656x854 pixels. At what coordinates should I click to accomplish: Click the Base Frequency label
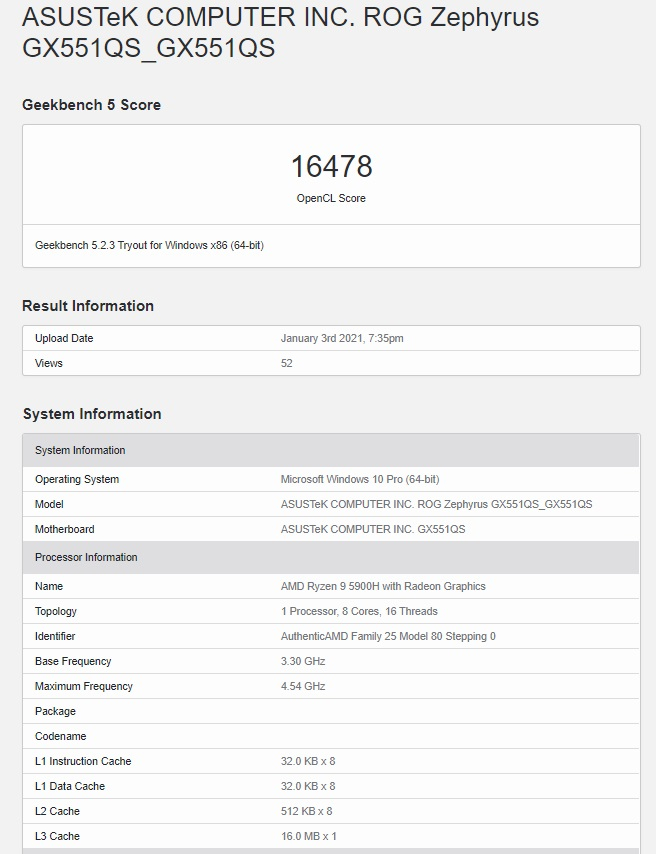click(73, 661)
